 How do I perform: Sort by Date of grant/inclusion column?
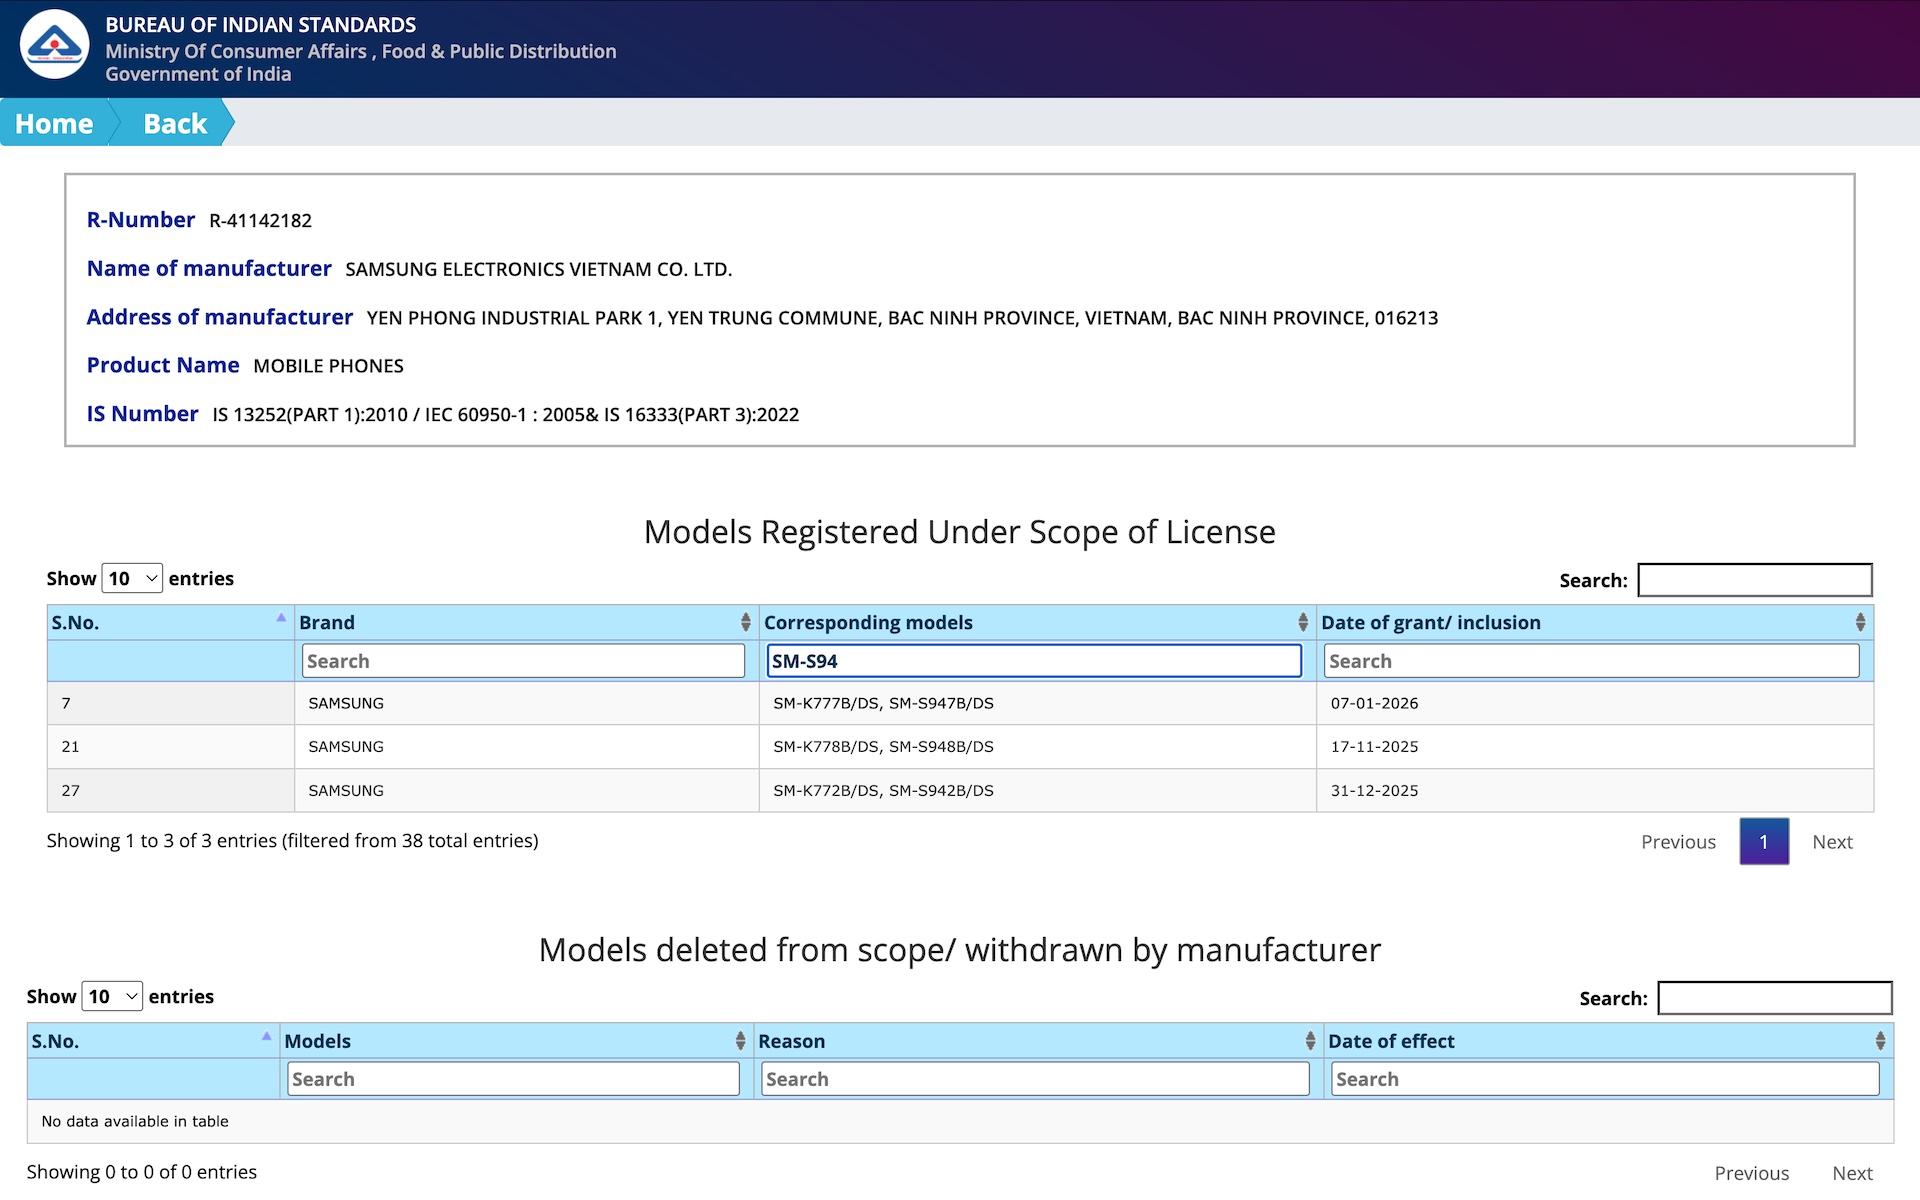point(1859,622)
